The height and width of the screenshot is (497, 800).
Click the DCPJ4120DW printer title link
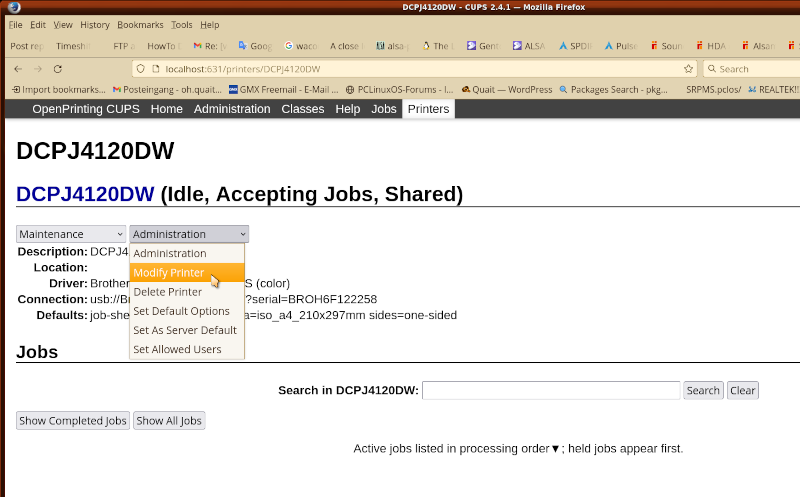[x=85, y=194]
